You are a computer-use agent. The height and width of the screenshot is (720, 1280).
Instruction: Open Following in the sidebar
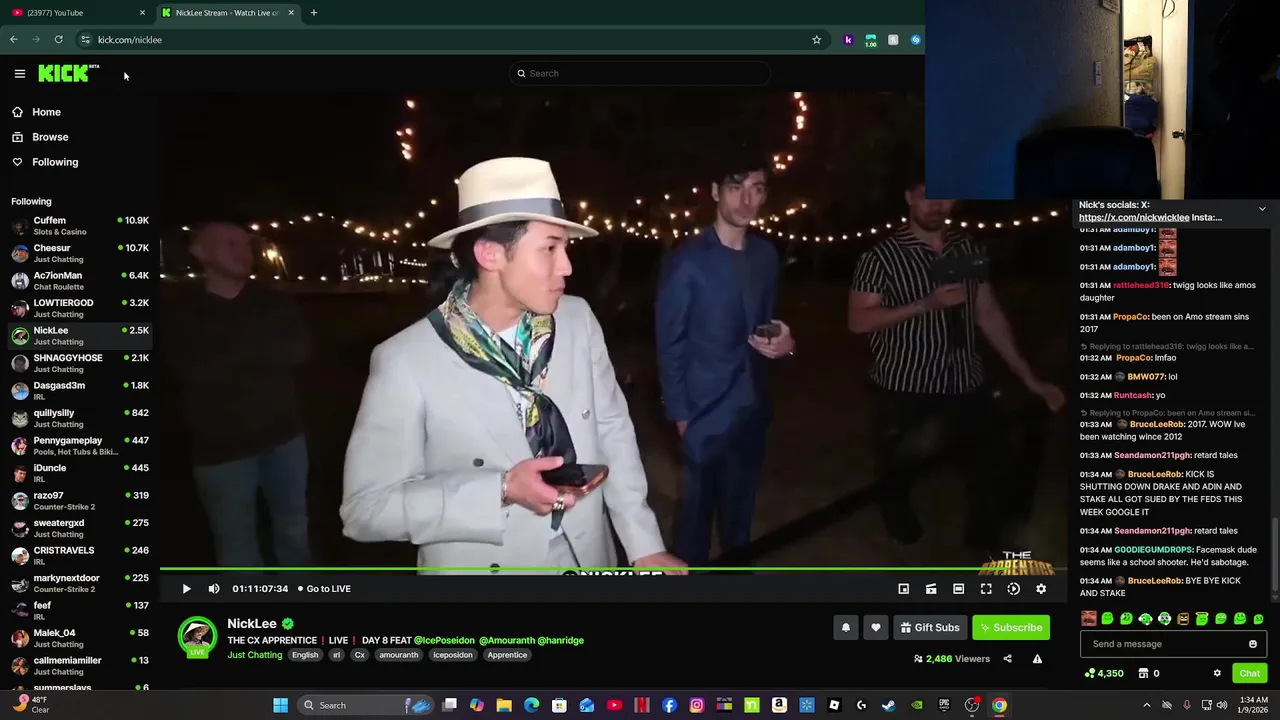tap(55, 162)
